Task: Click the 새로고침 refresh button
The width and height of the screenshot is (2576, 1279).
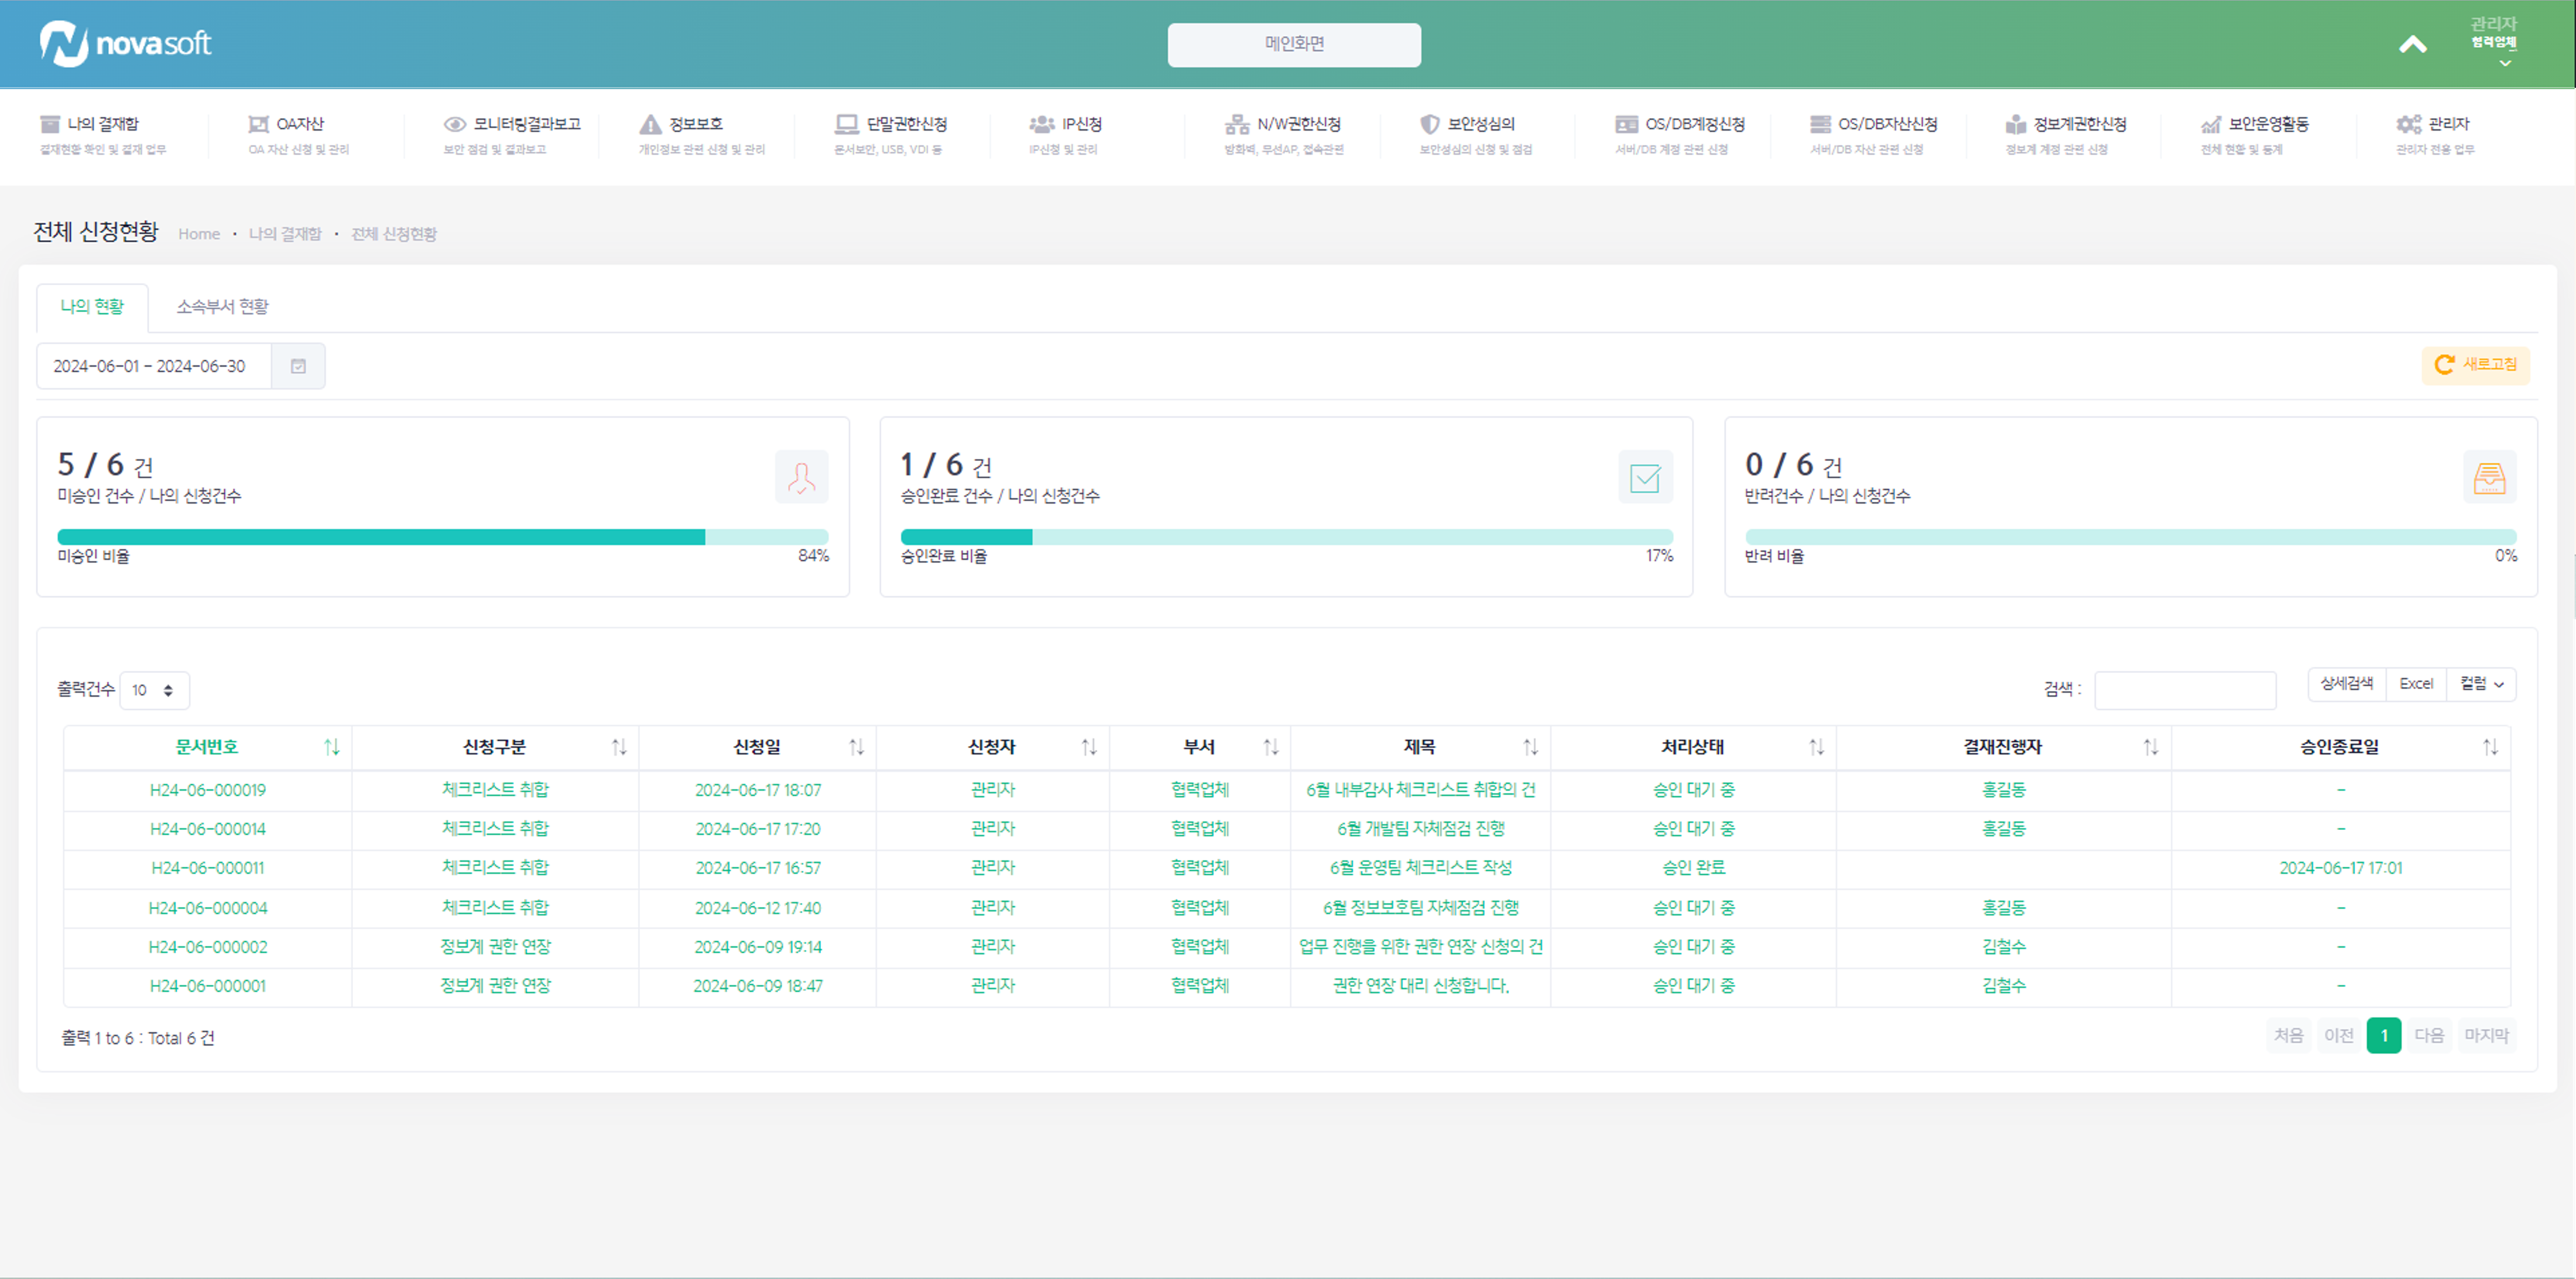Action: [x=2475, y=365]
